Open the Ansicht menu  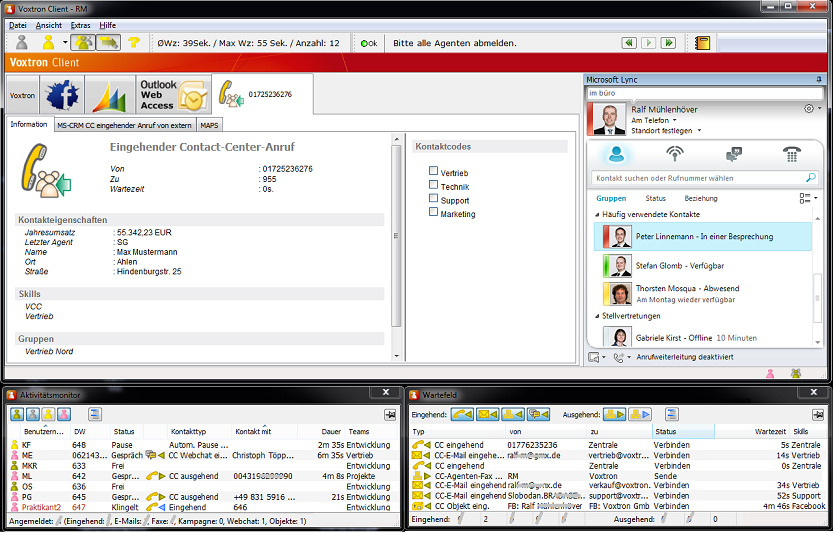pos(48,25)
